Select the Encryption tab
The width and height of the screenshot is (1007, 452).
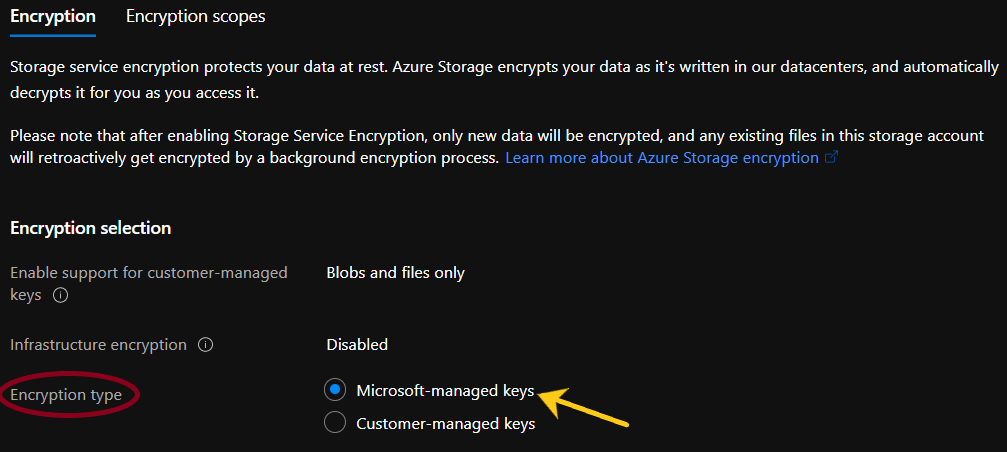pos(52,16)
